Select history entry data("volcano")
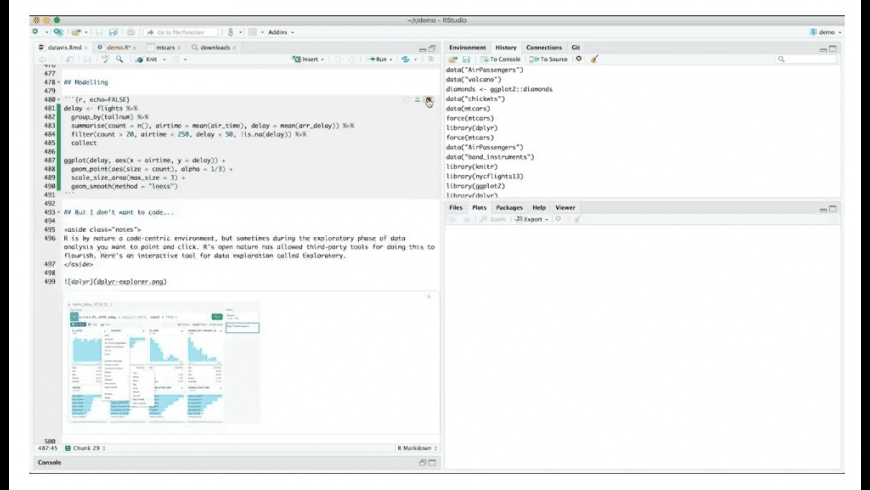Image resolution: width=870 pixels, height=490 pixels. [x=474, y=79]
